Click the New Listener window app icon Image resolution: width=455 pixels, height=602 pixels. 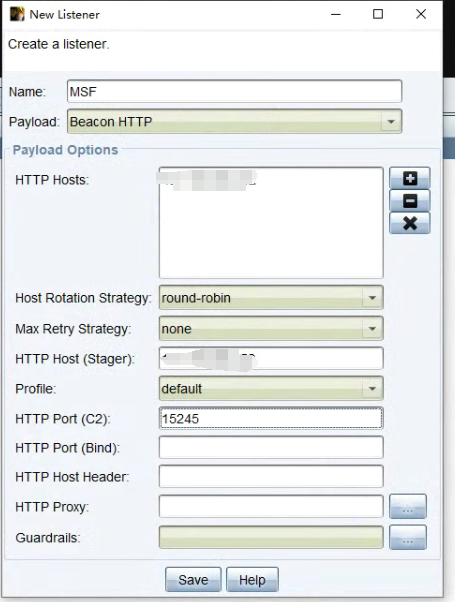[x=17, y=14]
